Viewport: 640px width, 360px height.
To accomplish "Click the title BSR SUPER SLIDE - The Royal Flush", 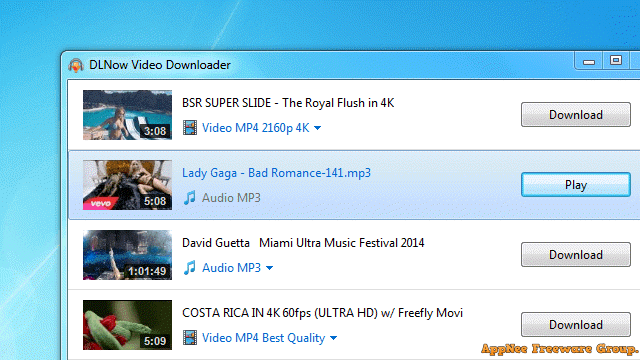I will point(288,103).
